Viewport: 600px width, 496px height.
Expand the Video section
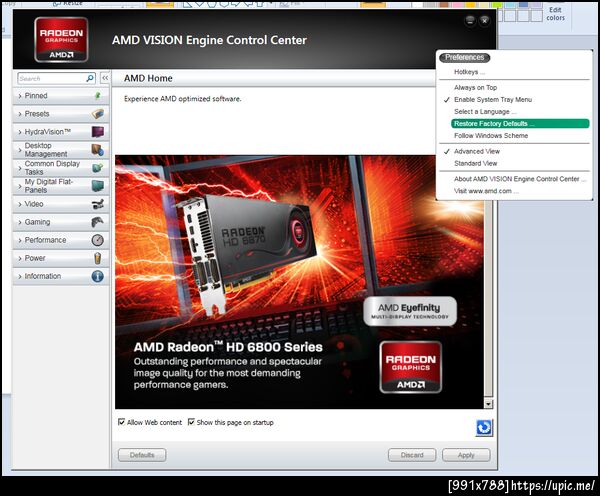(x=61, y=204)
